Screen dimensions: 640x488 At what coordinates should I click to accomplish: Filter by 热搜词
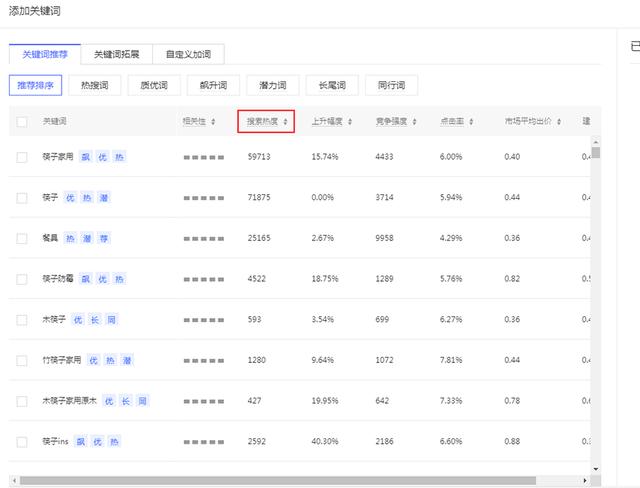pyautogui.click(x=95, y=85)
